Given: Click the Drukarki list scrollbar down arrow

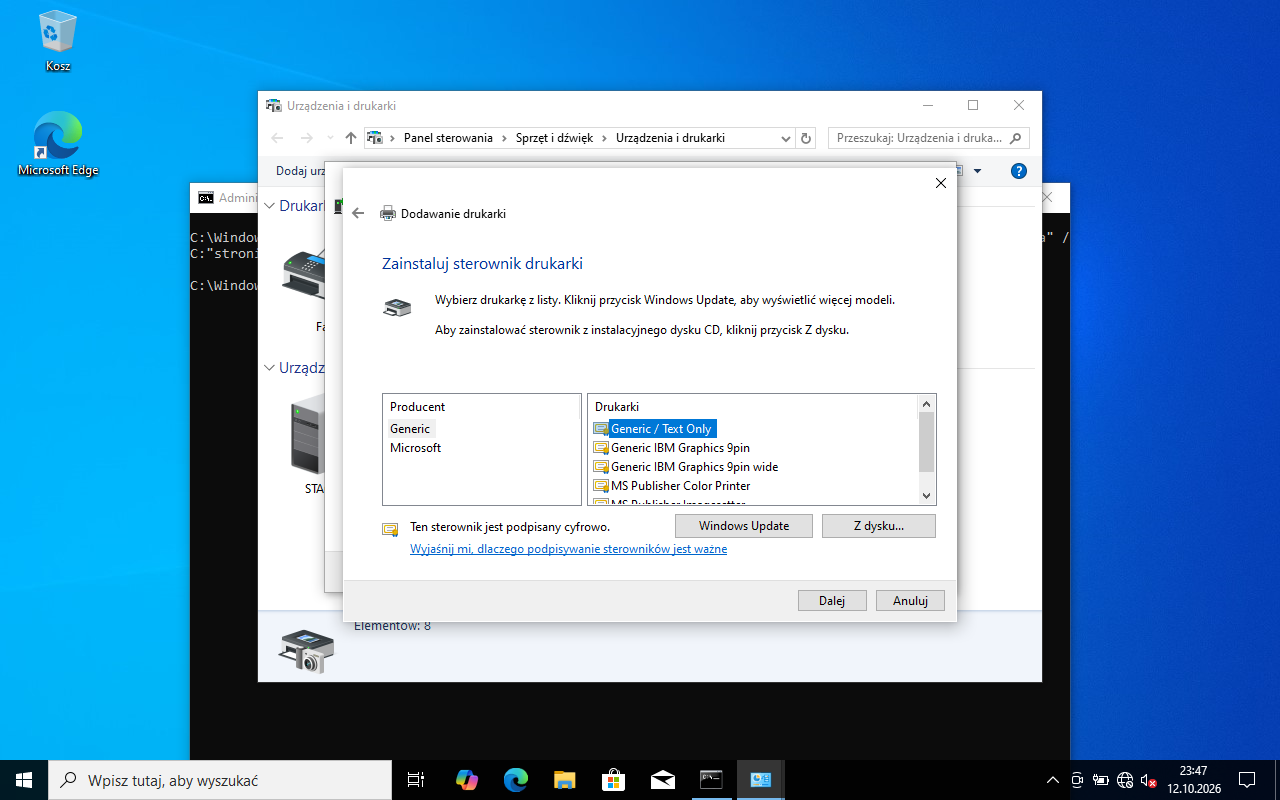Looking at the screenshot, I should point(926,496).
